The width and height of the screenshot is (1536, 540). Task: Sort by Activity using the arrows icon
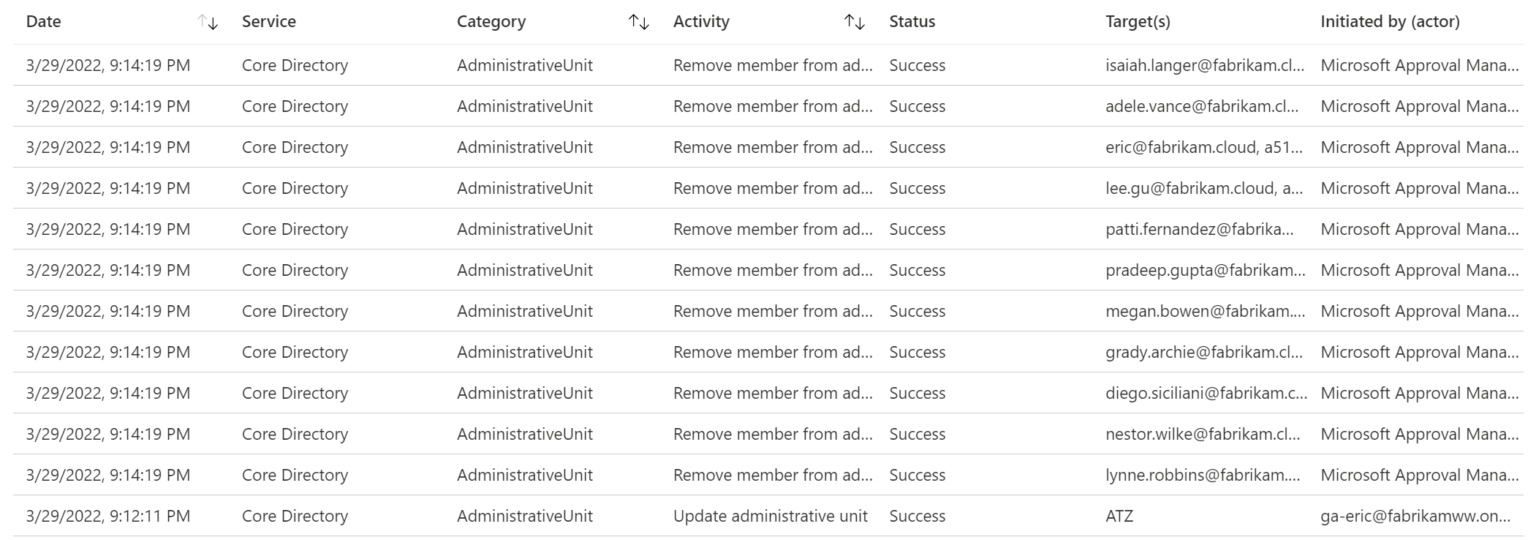854,22
